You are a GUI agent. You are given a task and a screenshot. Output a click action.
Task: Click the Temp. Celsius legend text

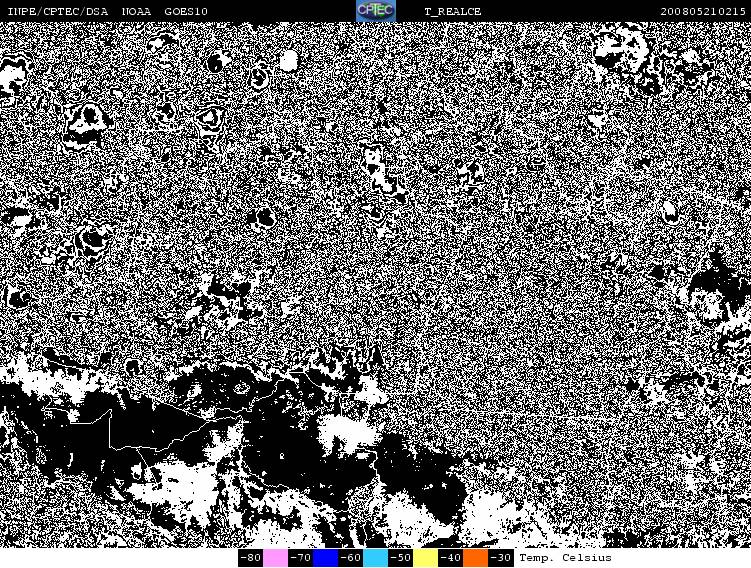coord(565,558)
